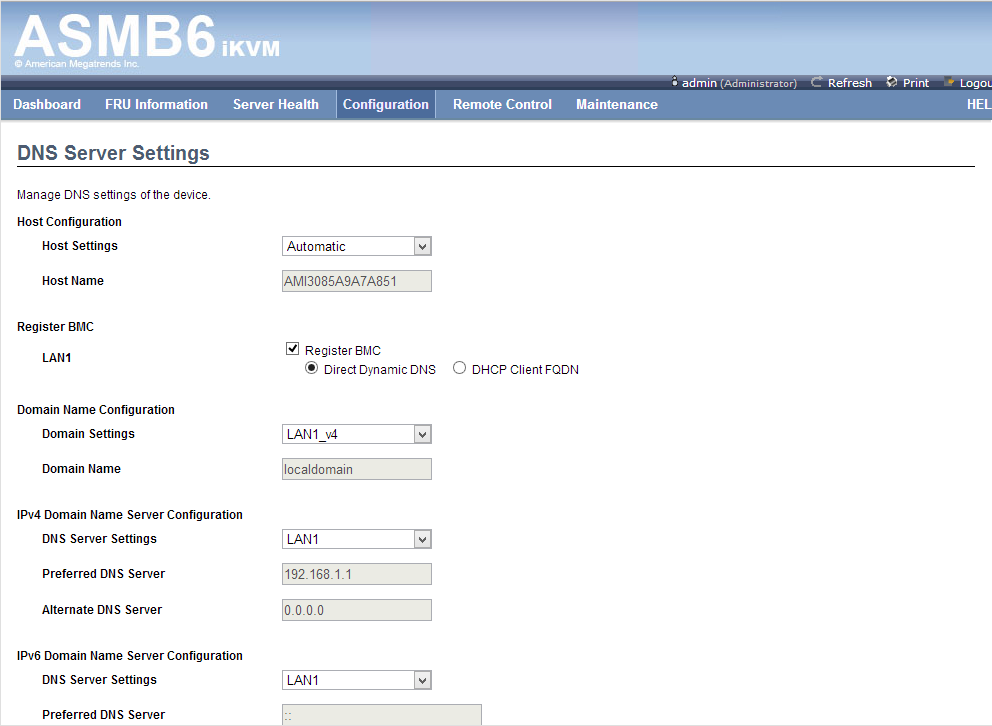The height and width of the screenshot is (726, 992).
Task: Click the Host Name input field
Action: tap(357, 281)
